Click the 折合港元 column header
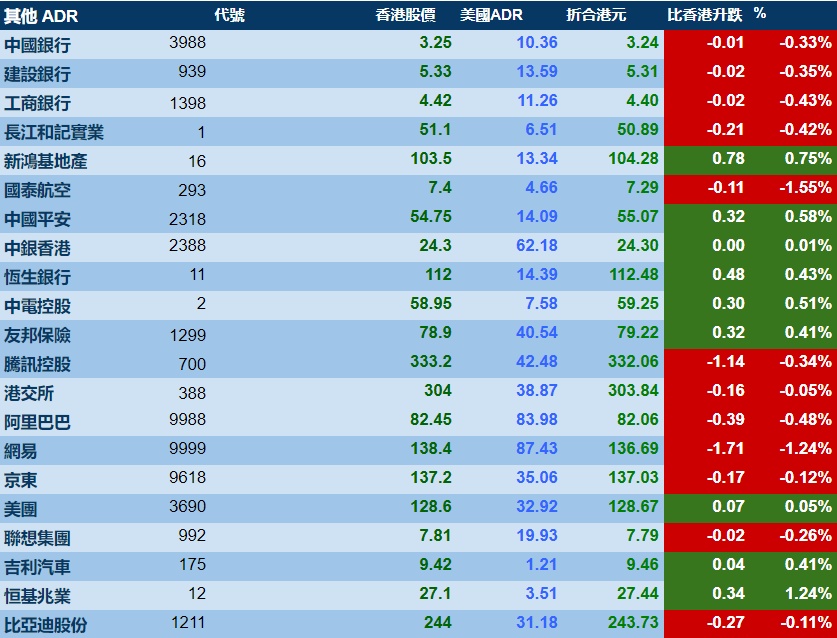 596,15
